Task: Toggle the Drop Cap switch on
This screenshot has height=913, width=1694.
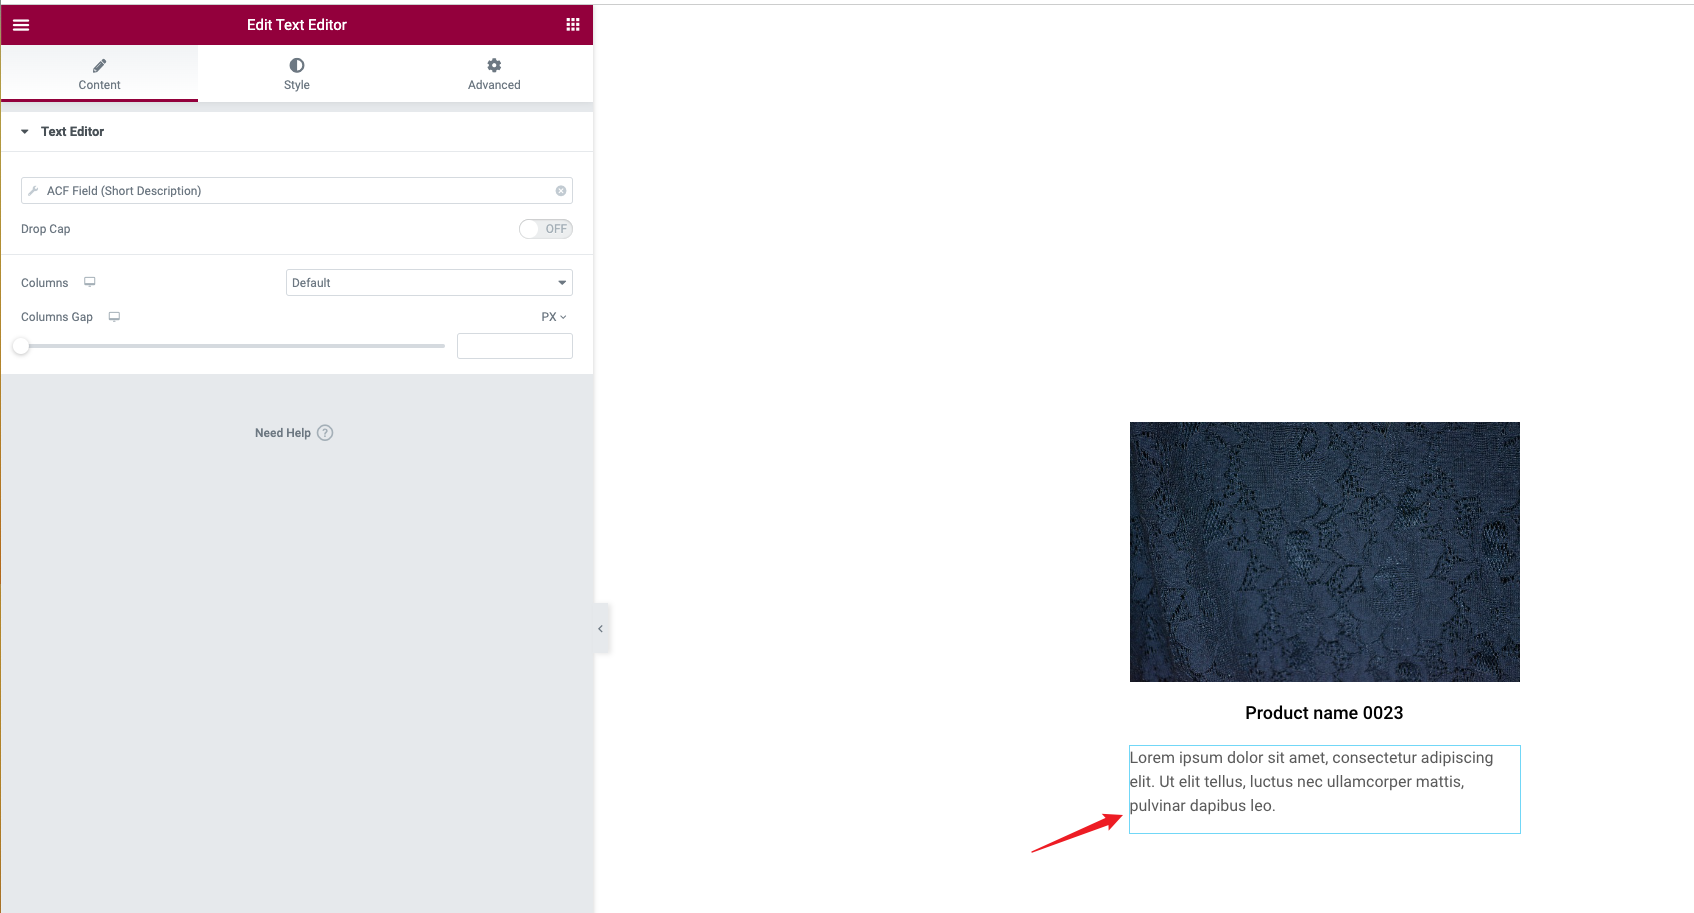Action: (545, 229)
